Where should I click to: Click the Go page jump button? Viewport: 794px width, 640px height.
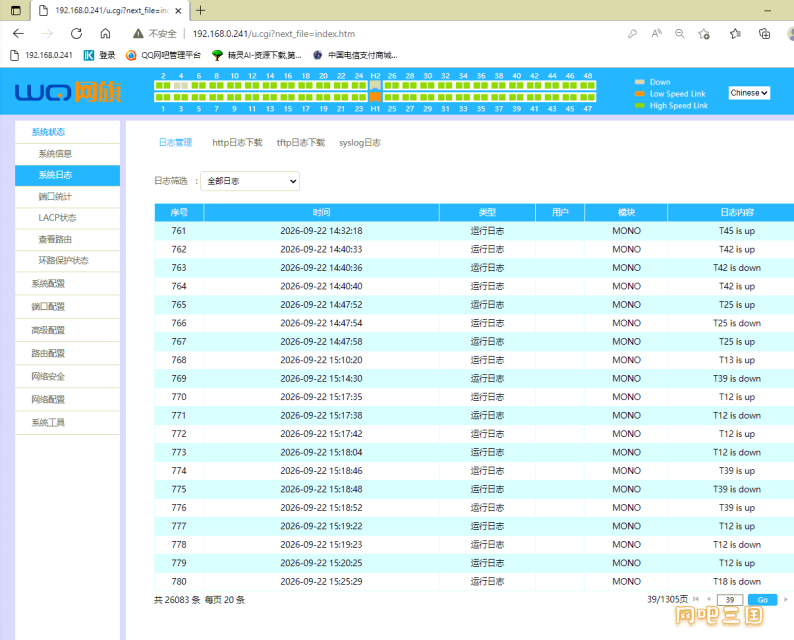[762, 599]
